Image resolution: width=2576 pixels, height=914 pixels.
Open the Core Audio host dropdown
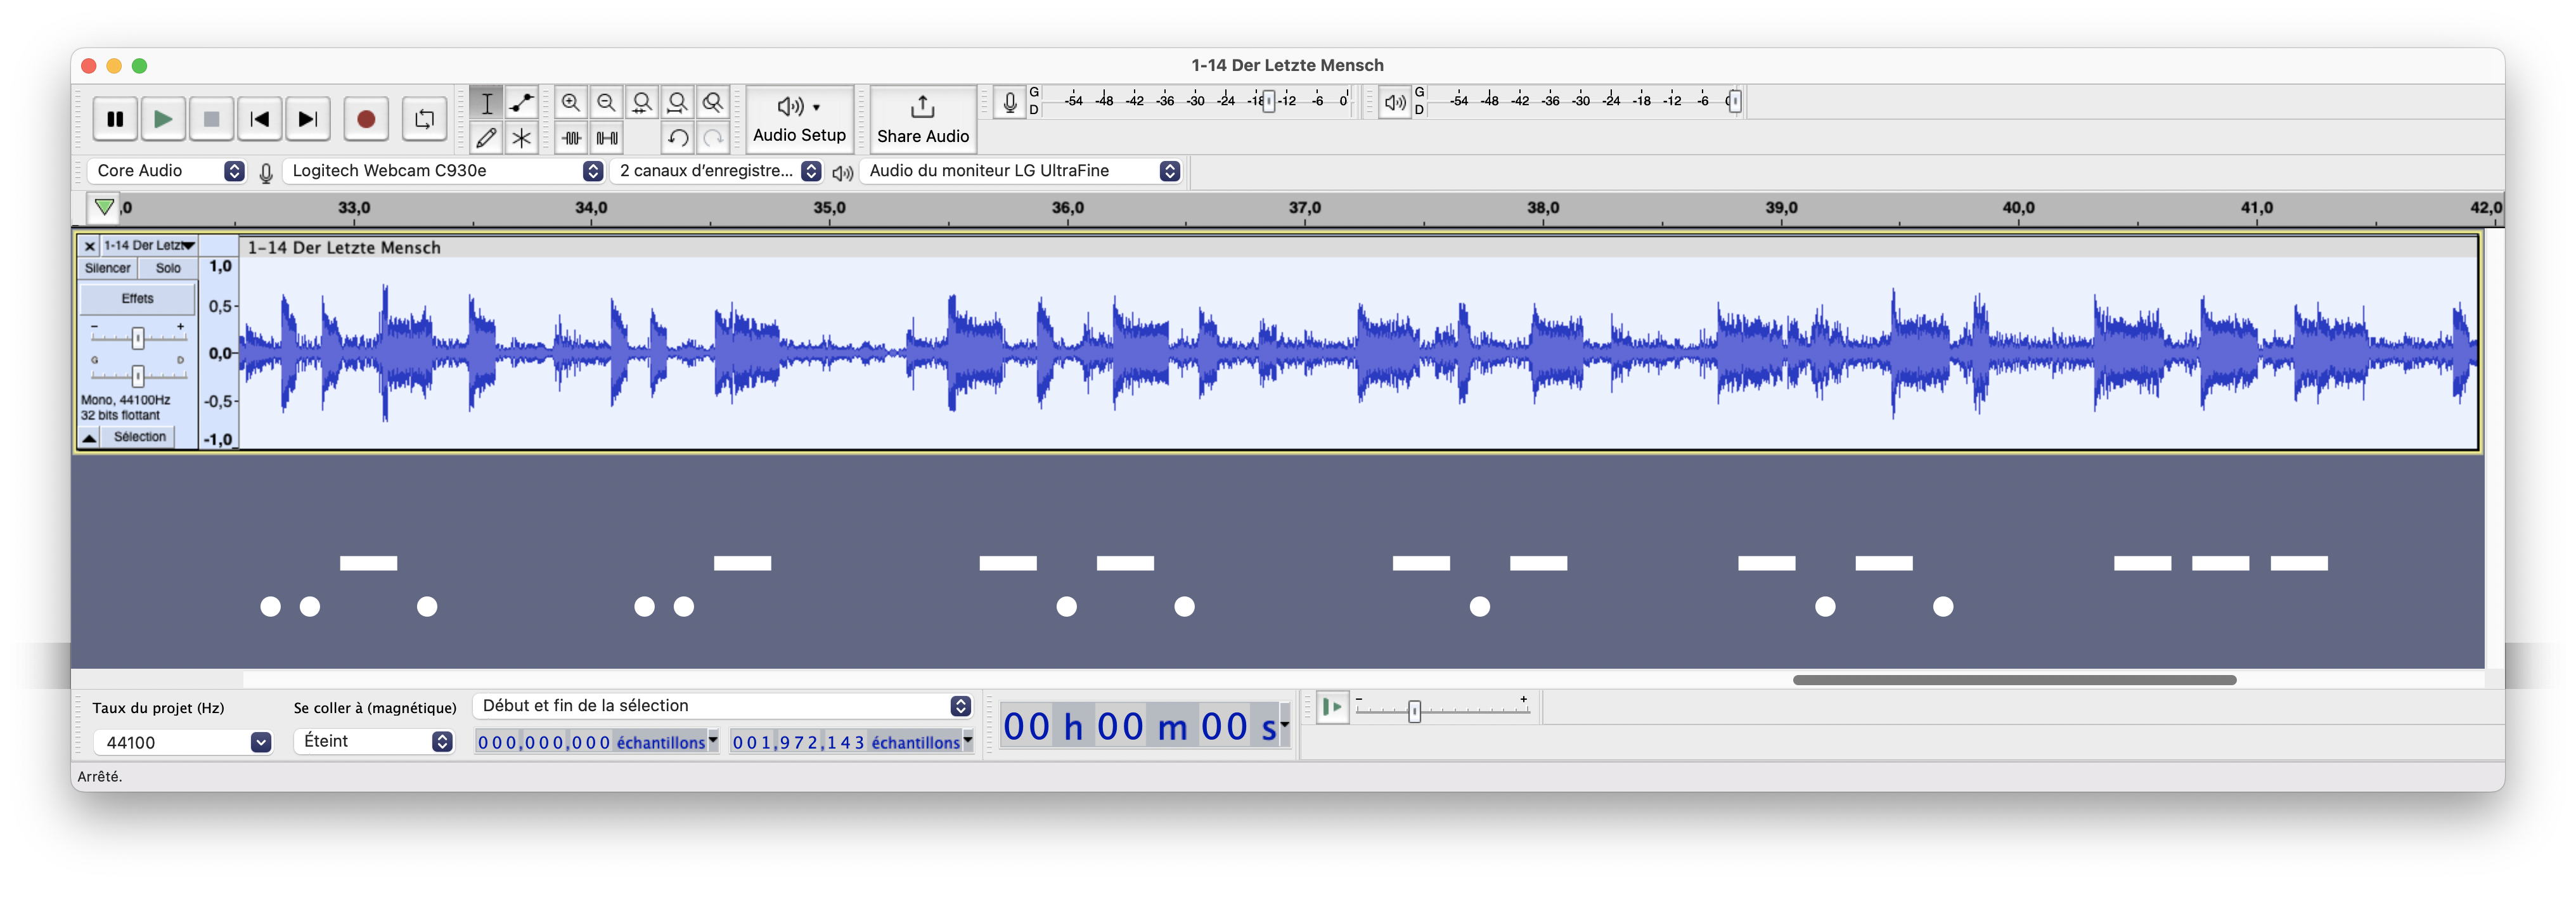(x=167, y=171)
